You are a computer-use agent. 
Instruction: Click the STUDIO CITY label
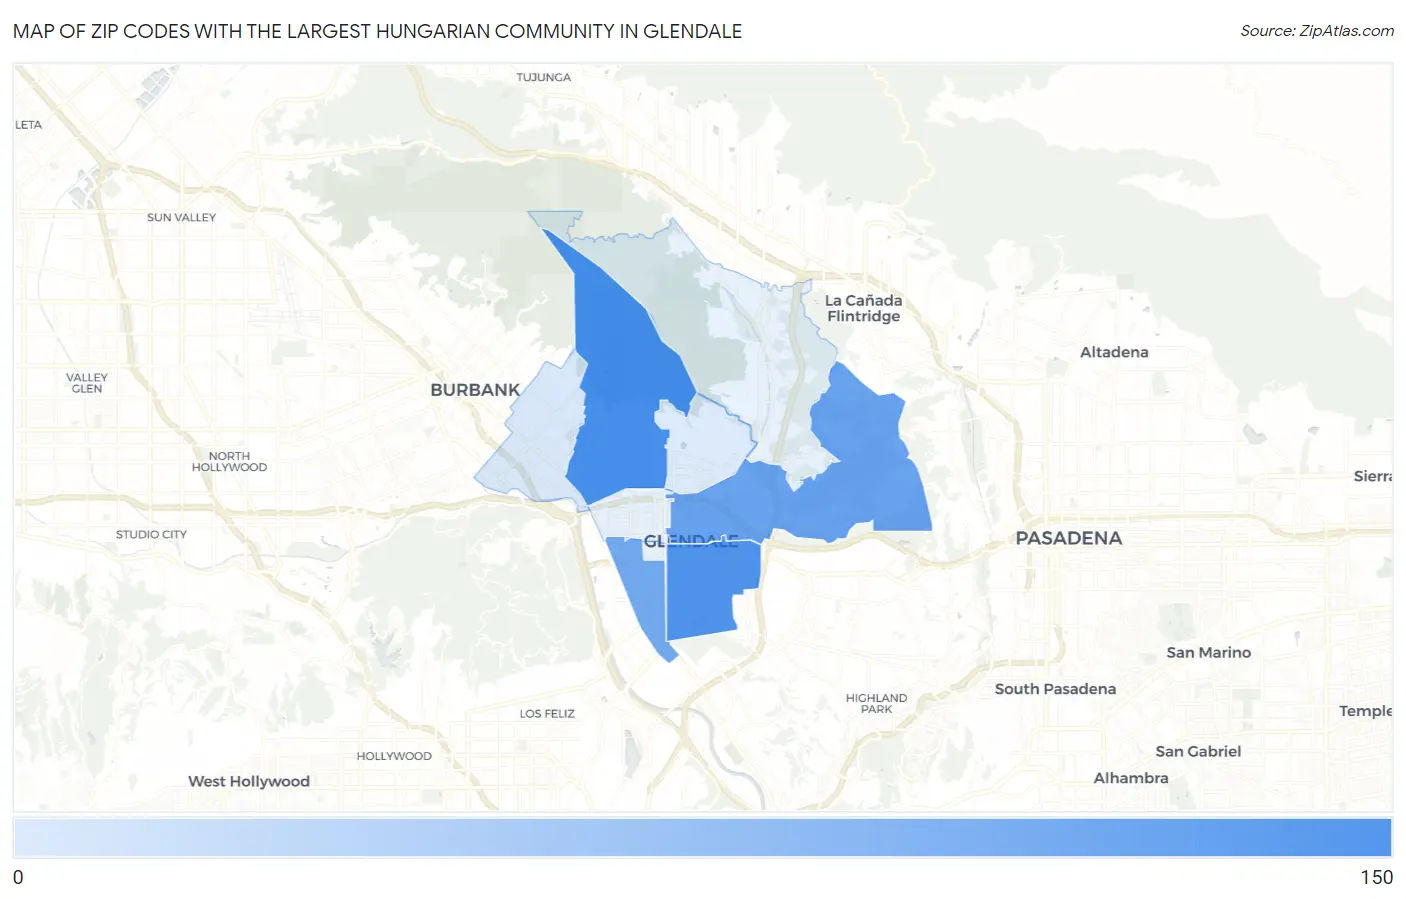pyautogui.click(x=151, y=534)
